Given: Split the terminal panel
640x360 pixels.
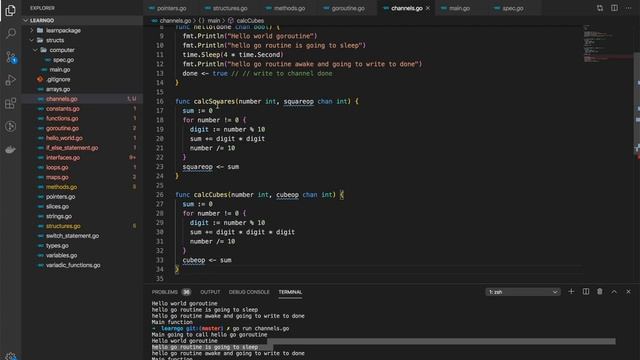Looking at the screenshot, I should click(586, 292).
